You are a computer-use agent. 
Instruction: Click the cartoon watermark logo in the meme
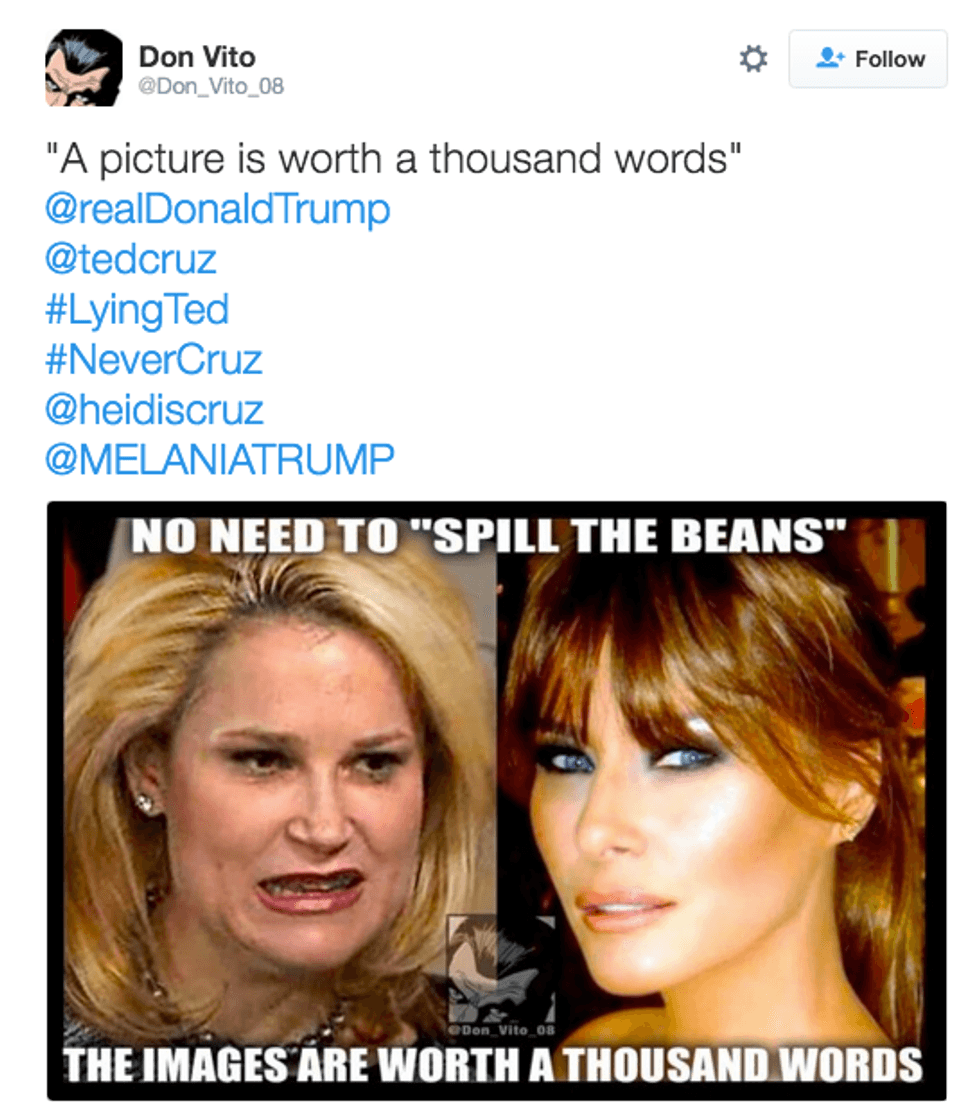click(x=501, y=969)
